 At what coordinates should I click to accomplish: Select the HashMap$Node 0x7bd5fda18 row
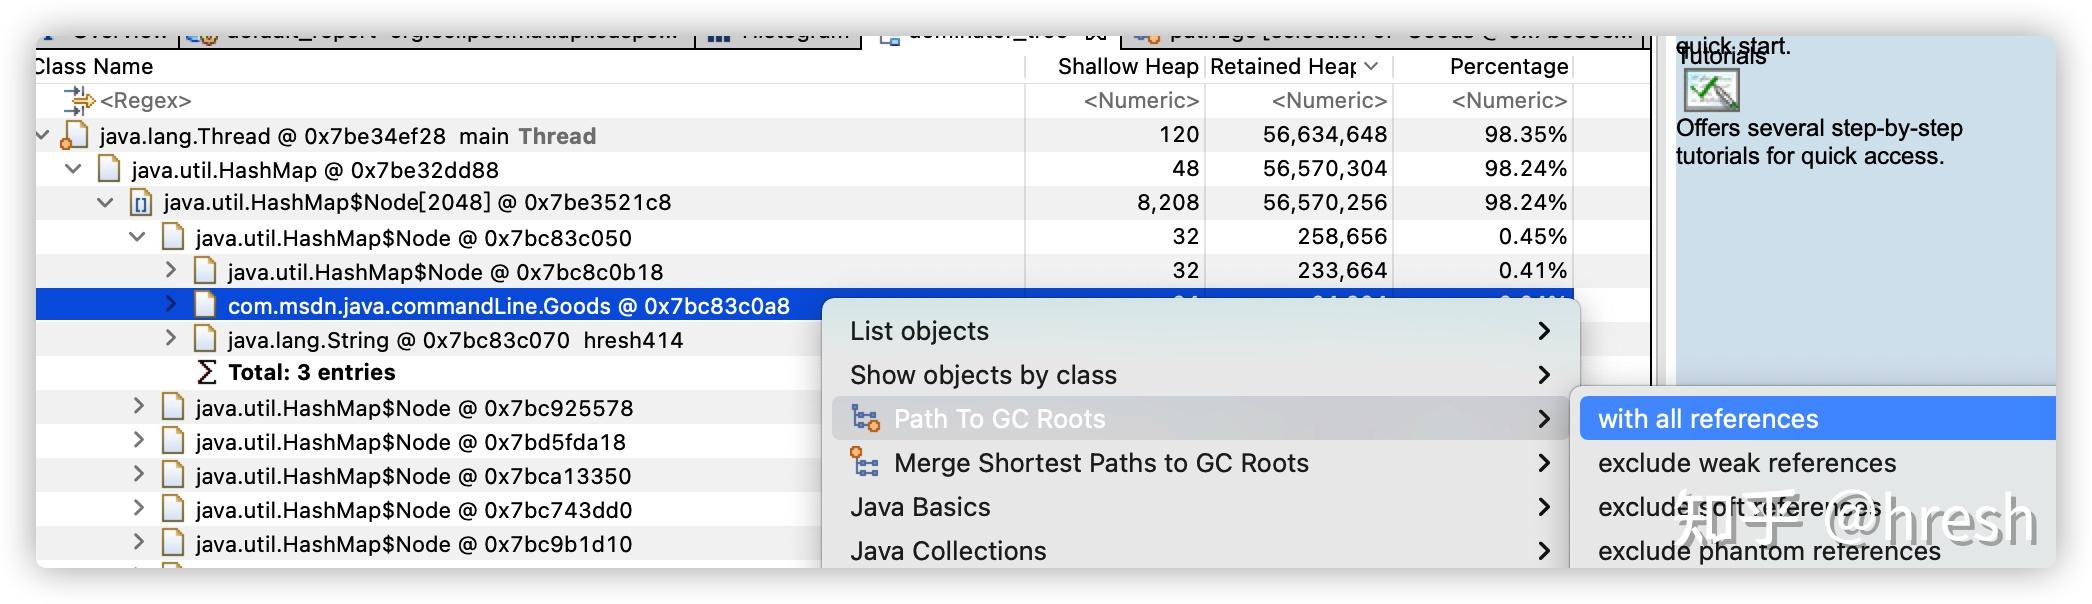click(410, 442)
